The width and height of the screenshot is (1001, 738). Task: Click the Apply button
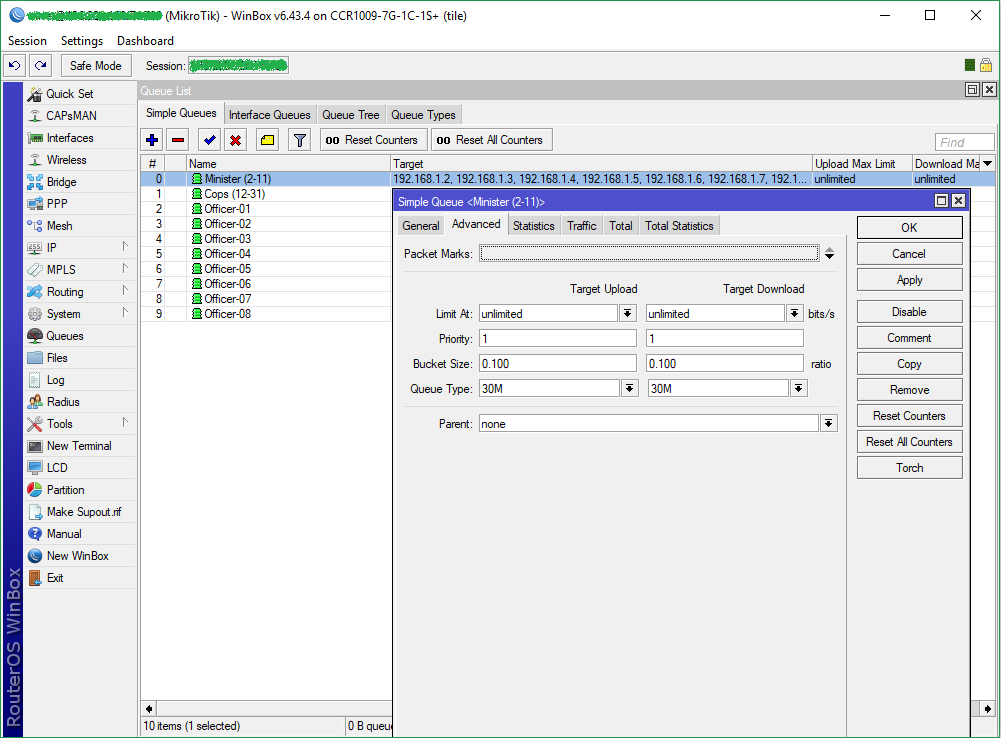click(909, 280)
